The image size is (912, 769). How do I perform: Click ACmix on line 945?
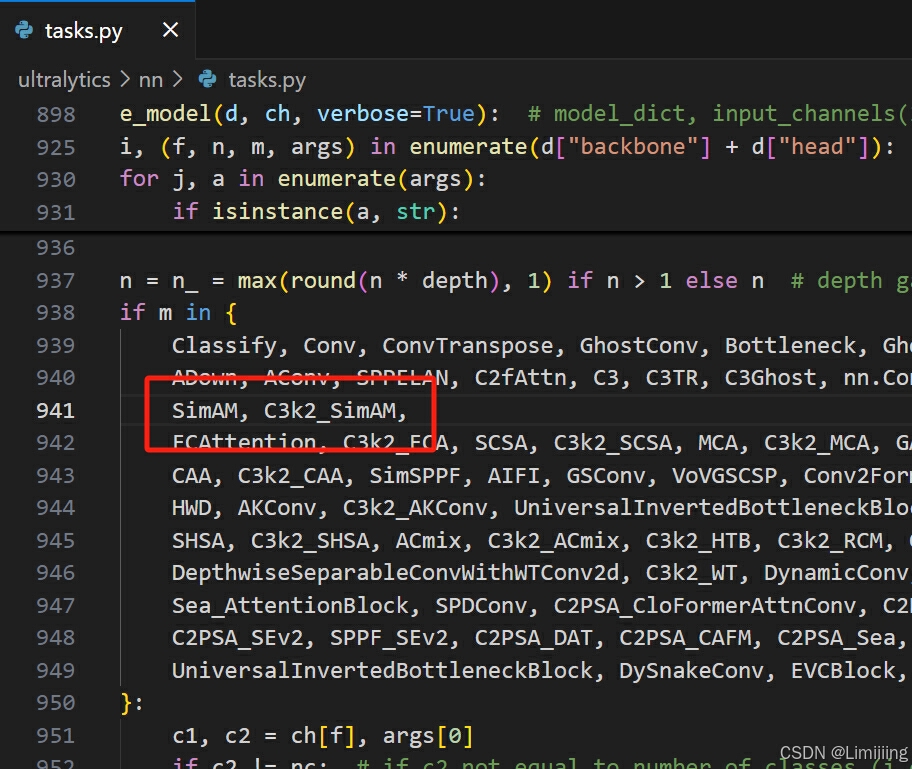(429, 540)
